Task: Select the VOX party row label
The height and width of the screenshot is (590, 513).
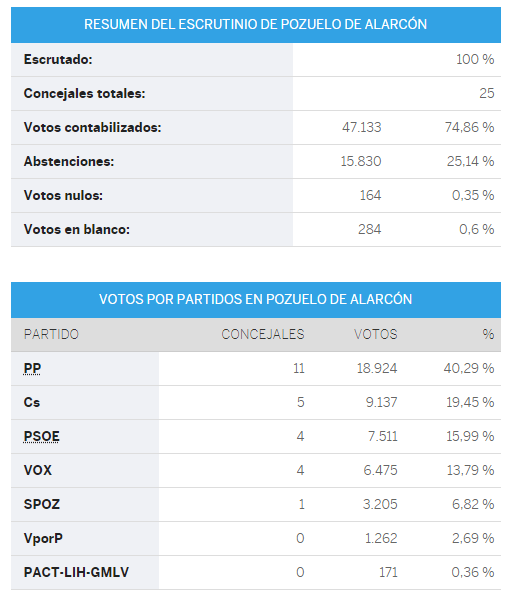Action: [x=38, y=470]
